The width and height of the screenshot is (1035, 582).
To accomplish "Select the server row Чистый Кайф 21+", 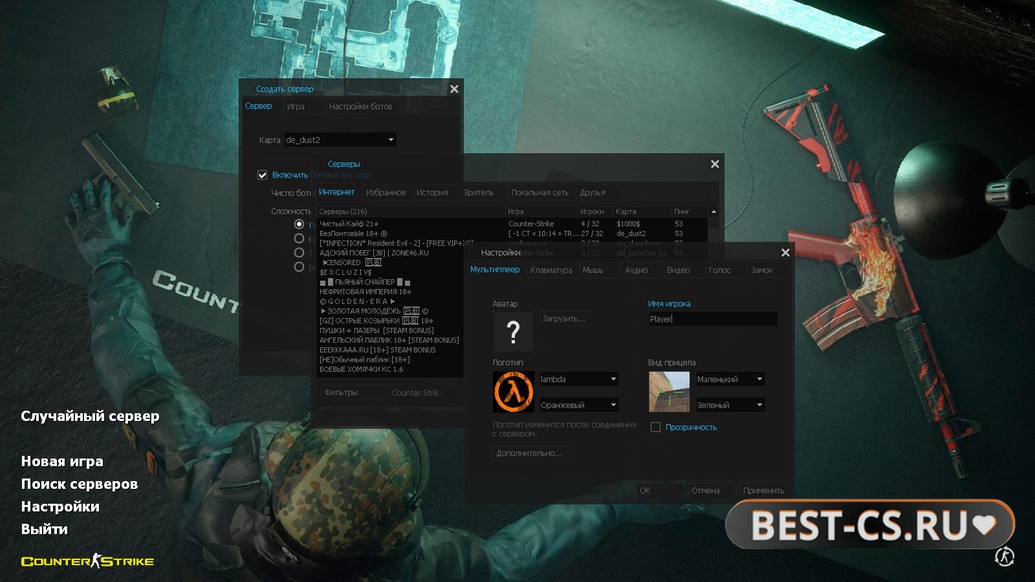I will pos(512,224).
